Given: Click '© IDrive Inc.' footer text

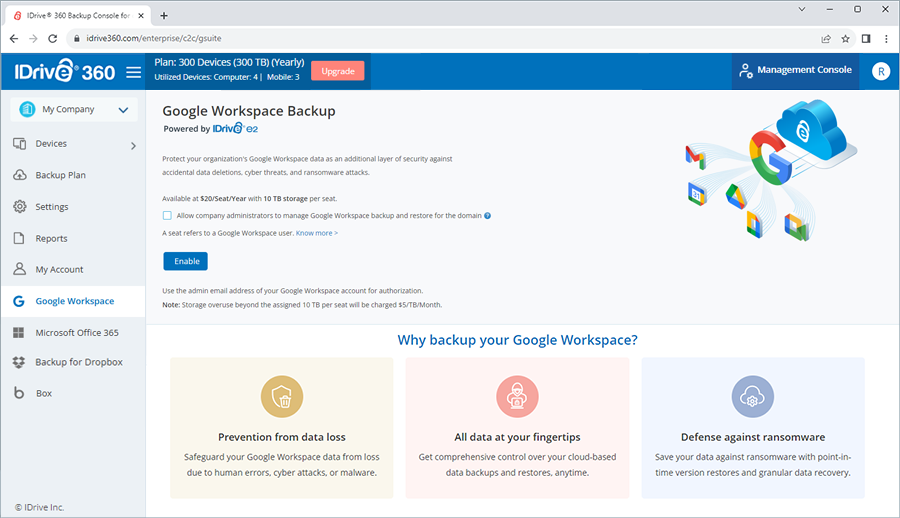Looking at the screenshot, I should (x=40, y=507).
